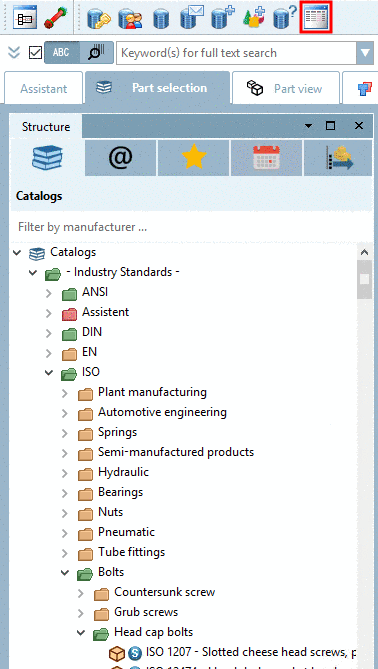Image resolution: width=378 pixels, height=669 pixels.
Task: Close the Structure docking panel
Action: (x=359, y=125)
